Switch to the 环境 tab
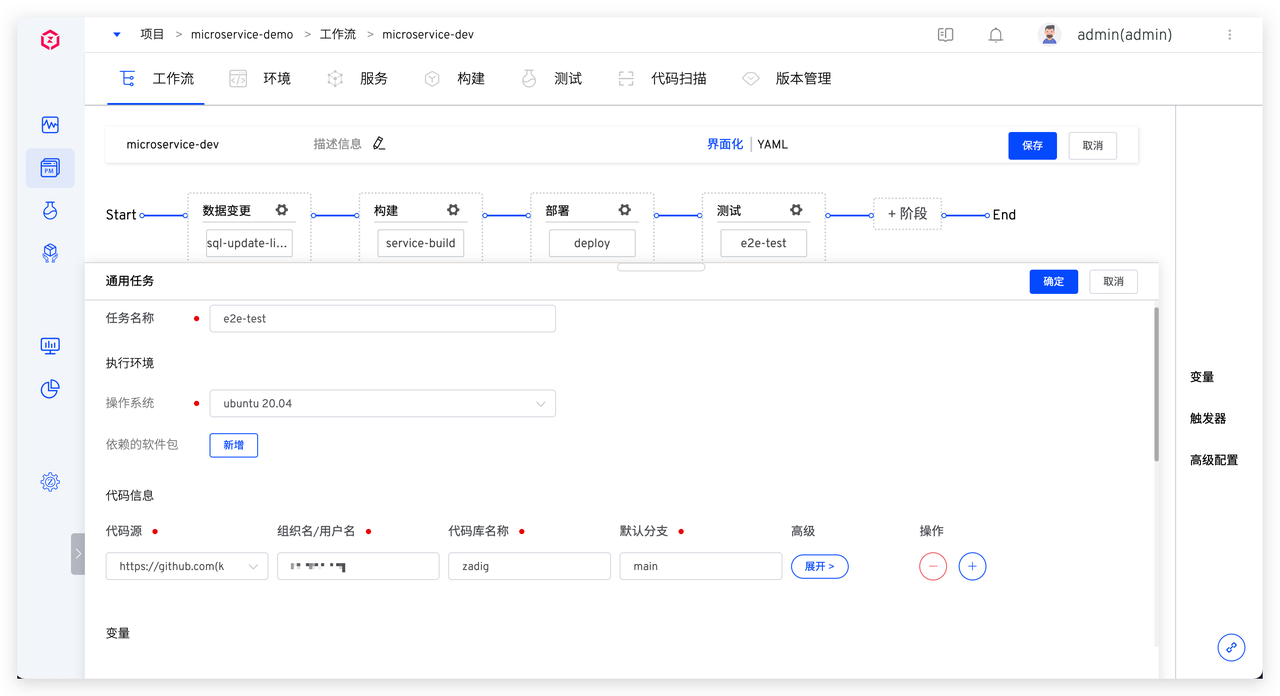Viewport: 1280px width, 696px height. pyautogui.click(x=261, y=78)
